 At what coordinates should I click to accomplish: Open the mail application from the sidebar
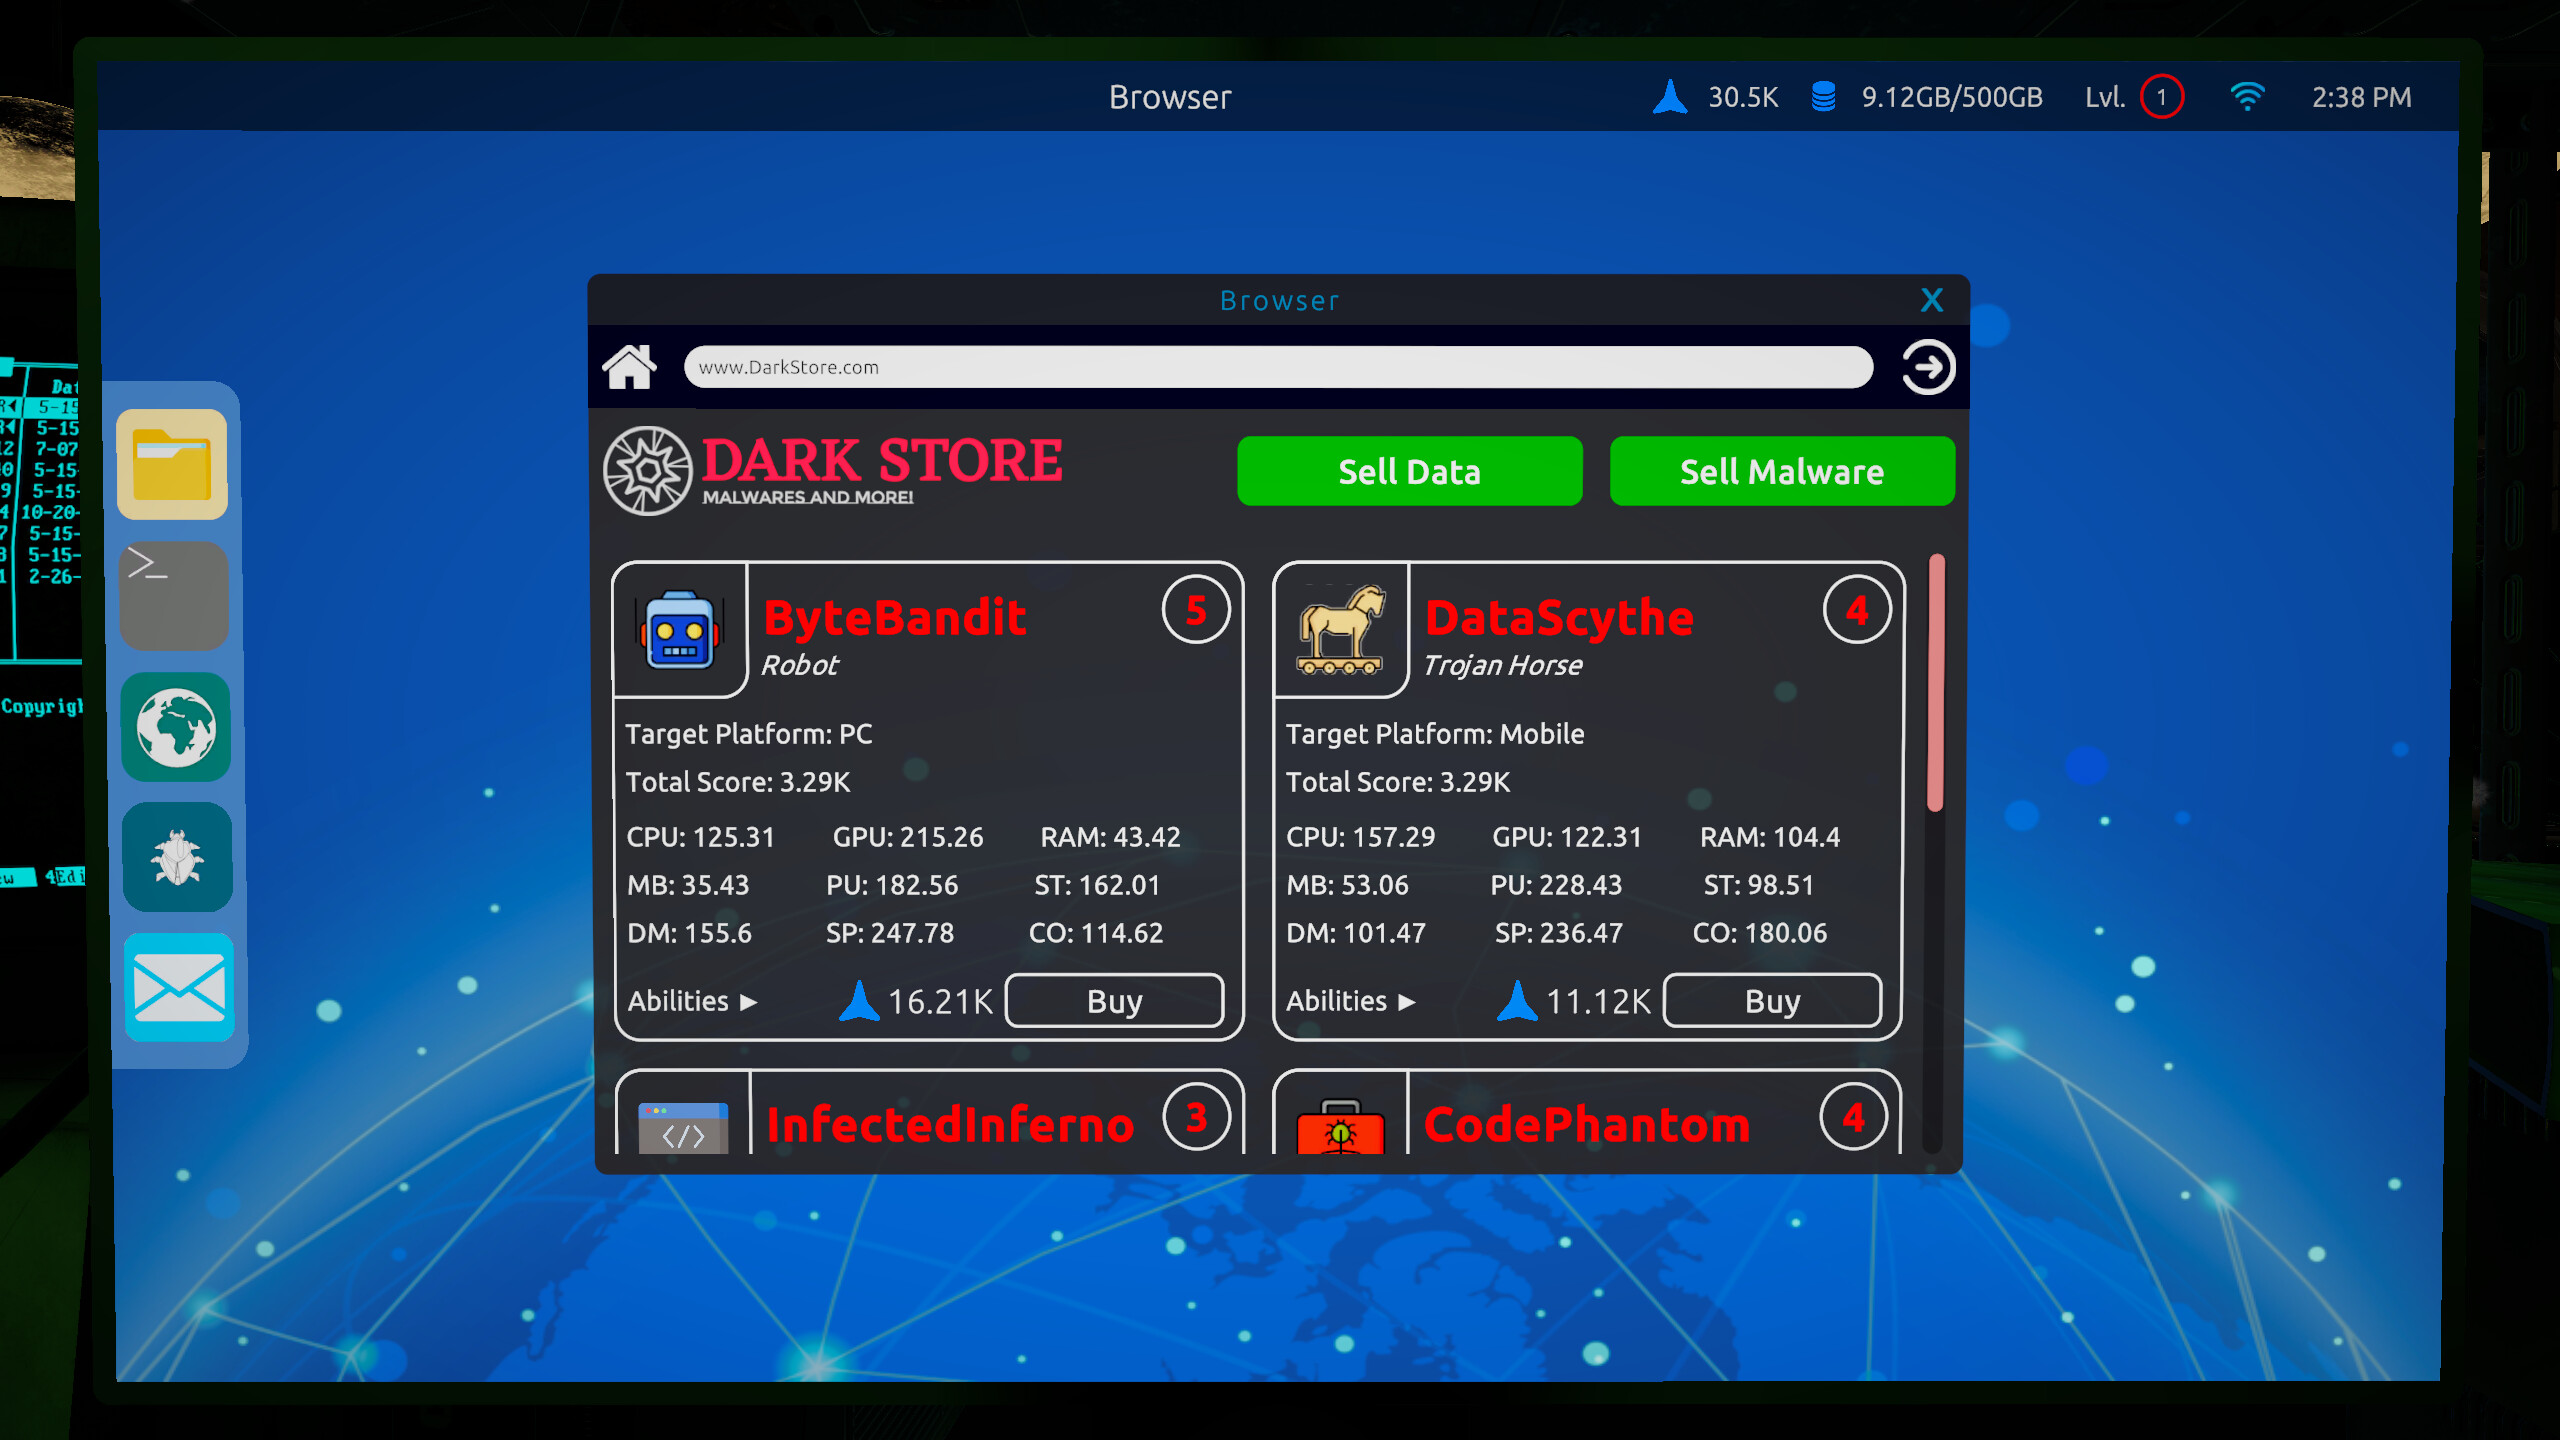tap(179, 989)
